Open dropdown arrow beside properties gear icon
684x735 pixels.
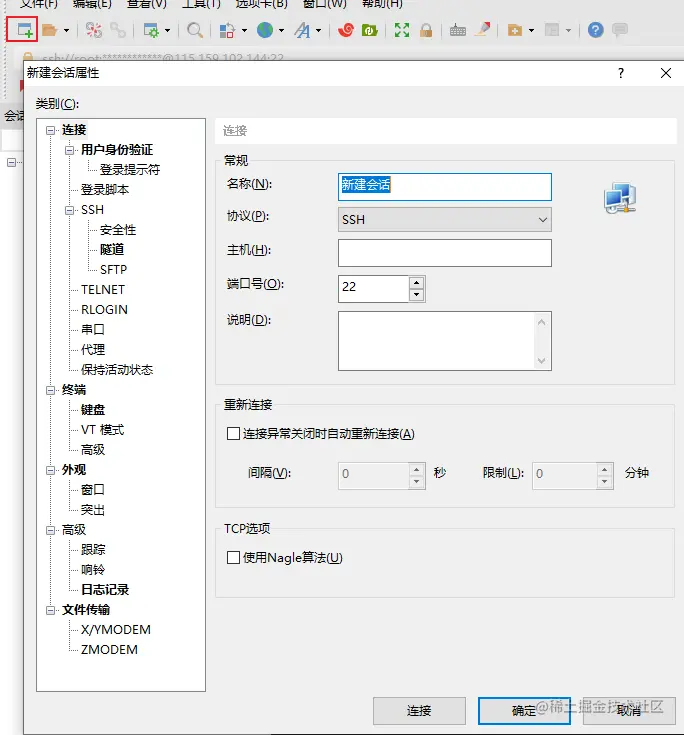168,31
